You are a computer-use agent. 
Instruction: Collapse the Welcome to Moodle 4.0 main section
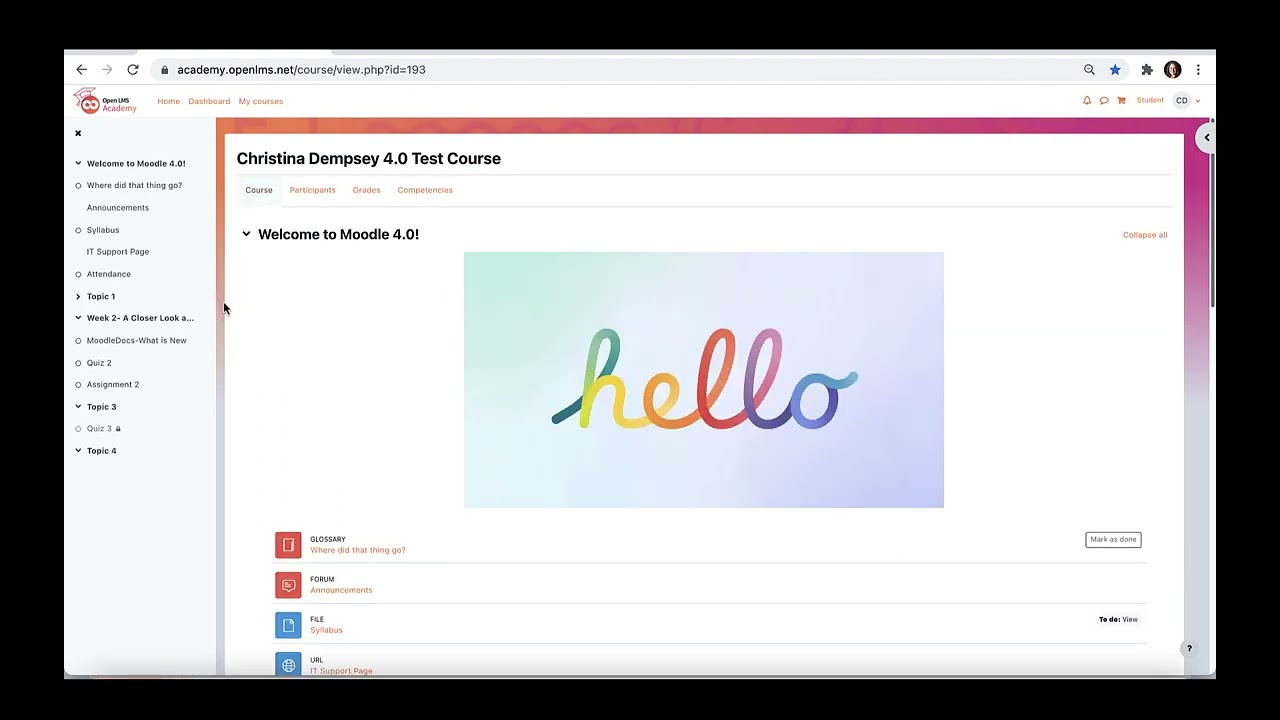coord(246,234)
